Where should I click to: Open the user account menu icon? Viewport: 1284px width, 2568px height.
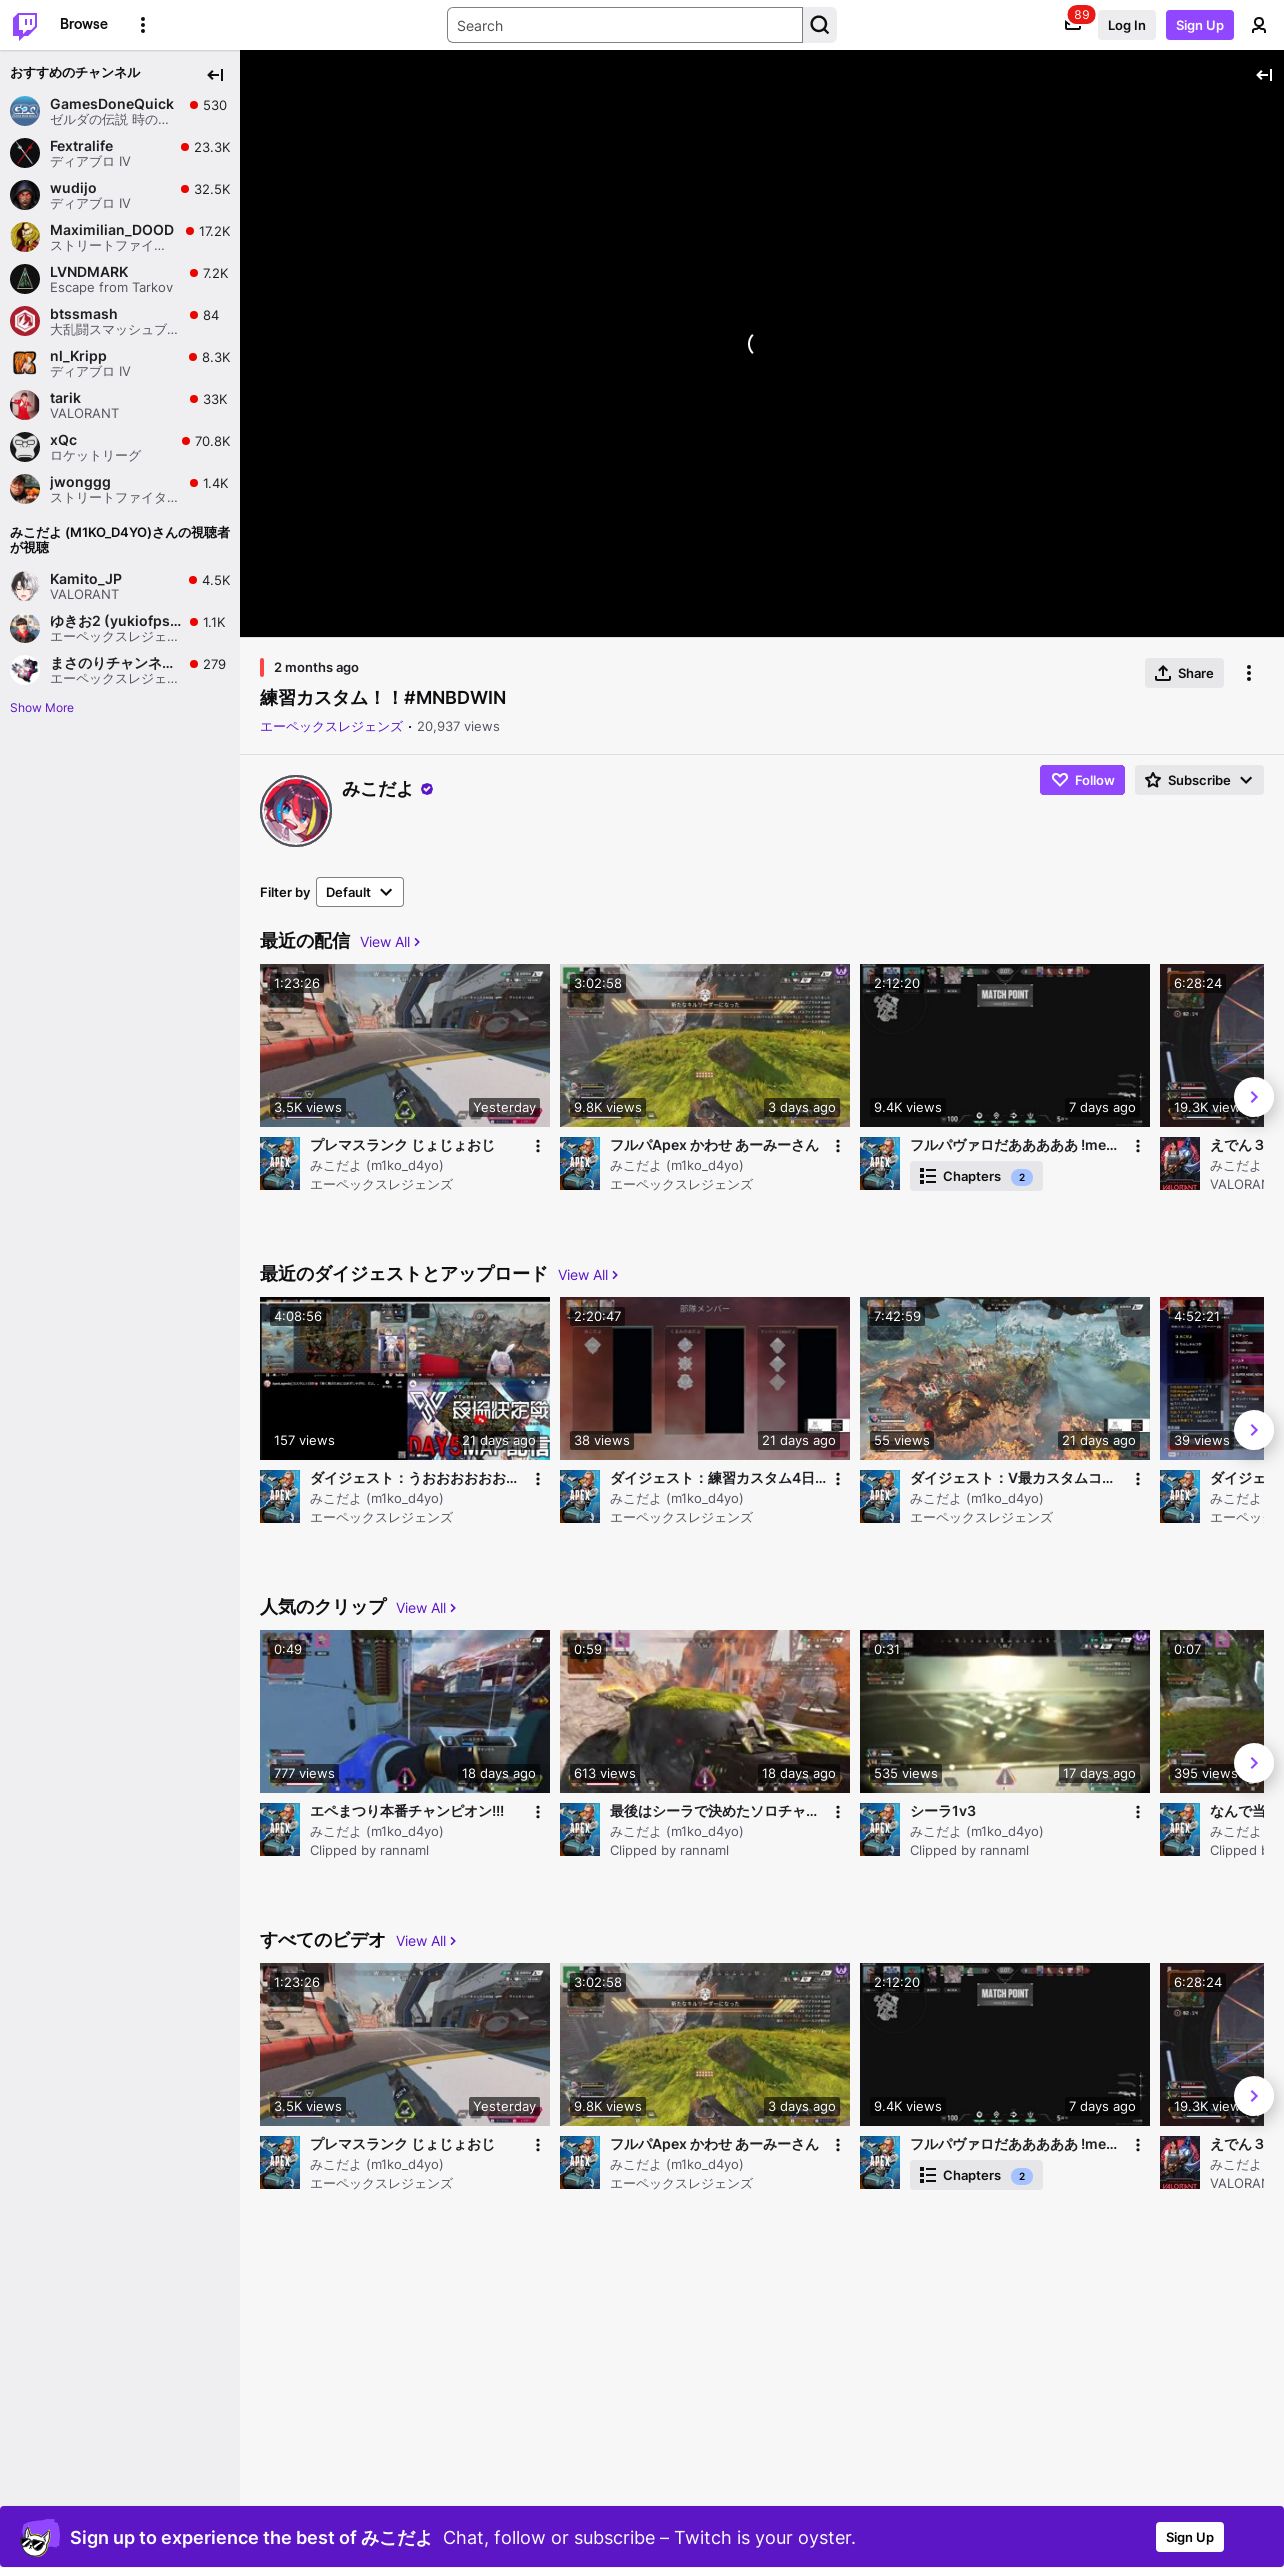[1259, 25]
